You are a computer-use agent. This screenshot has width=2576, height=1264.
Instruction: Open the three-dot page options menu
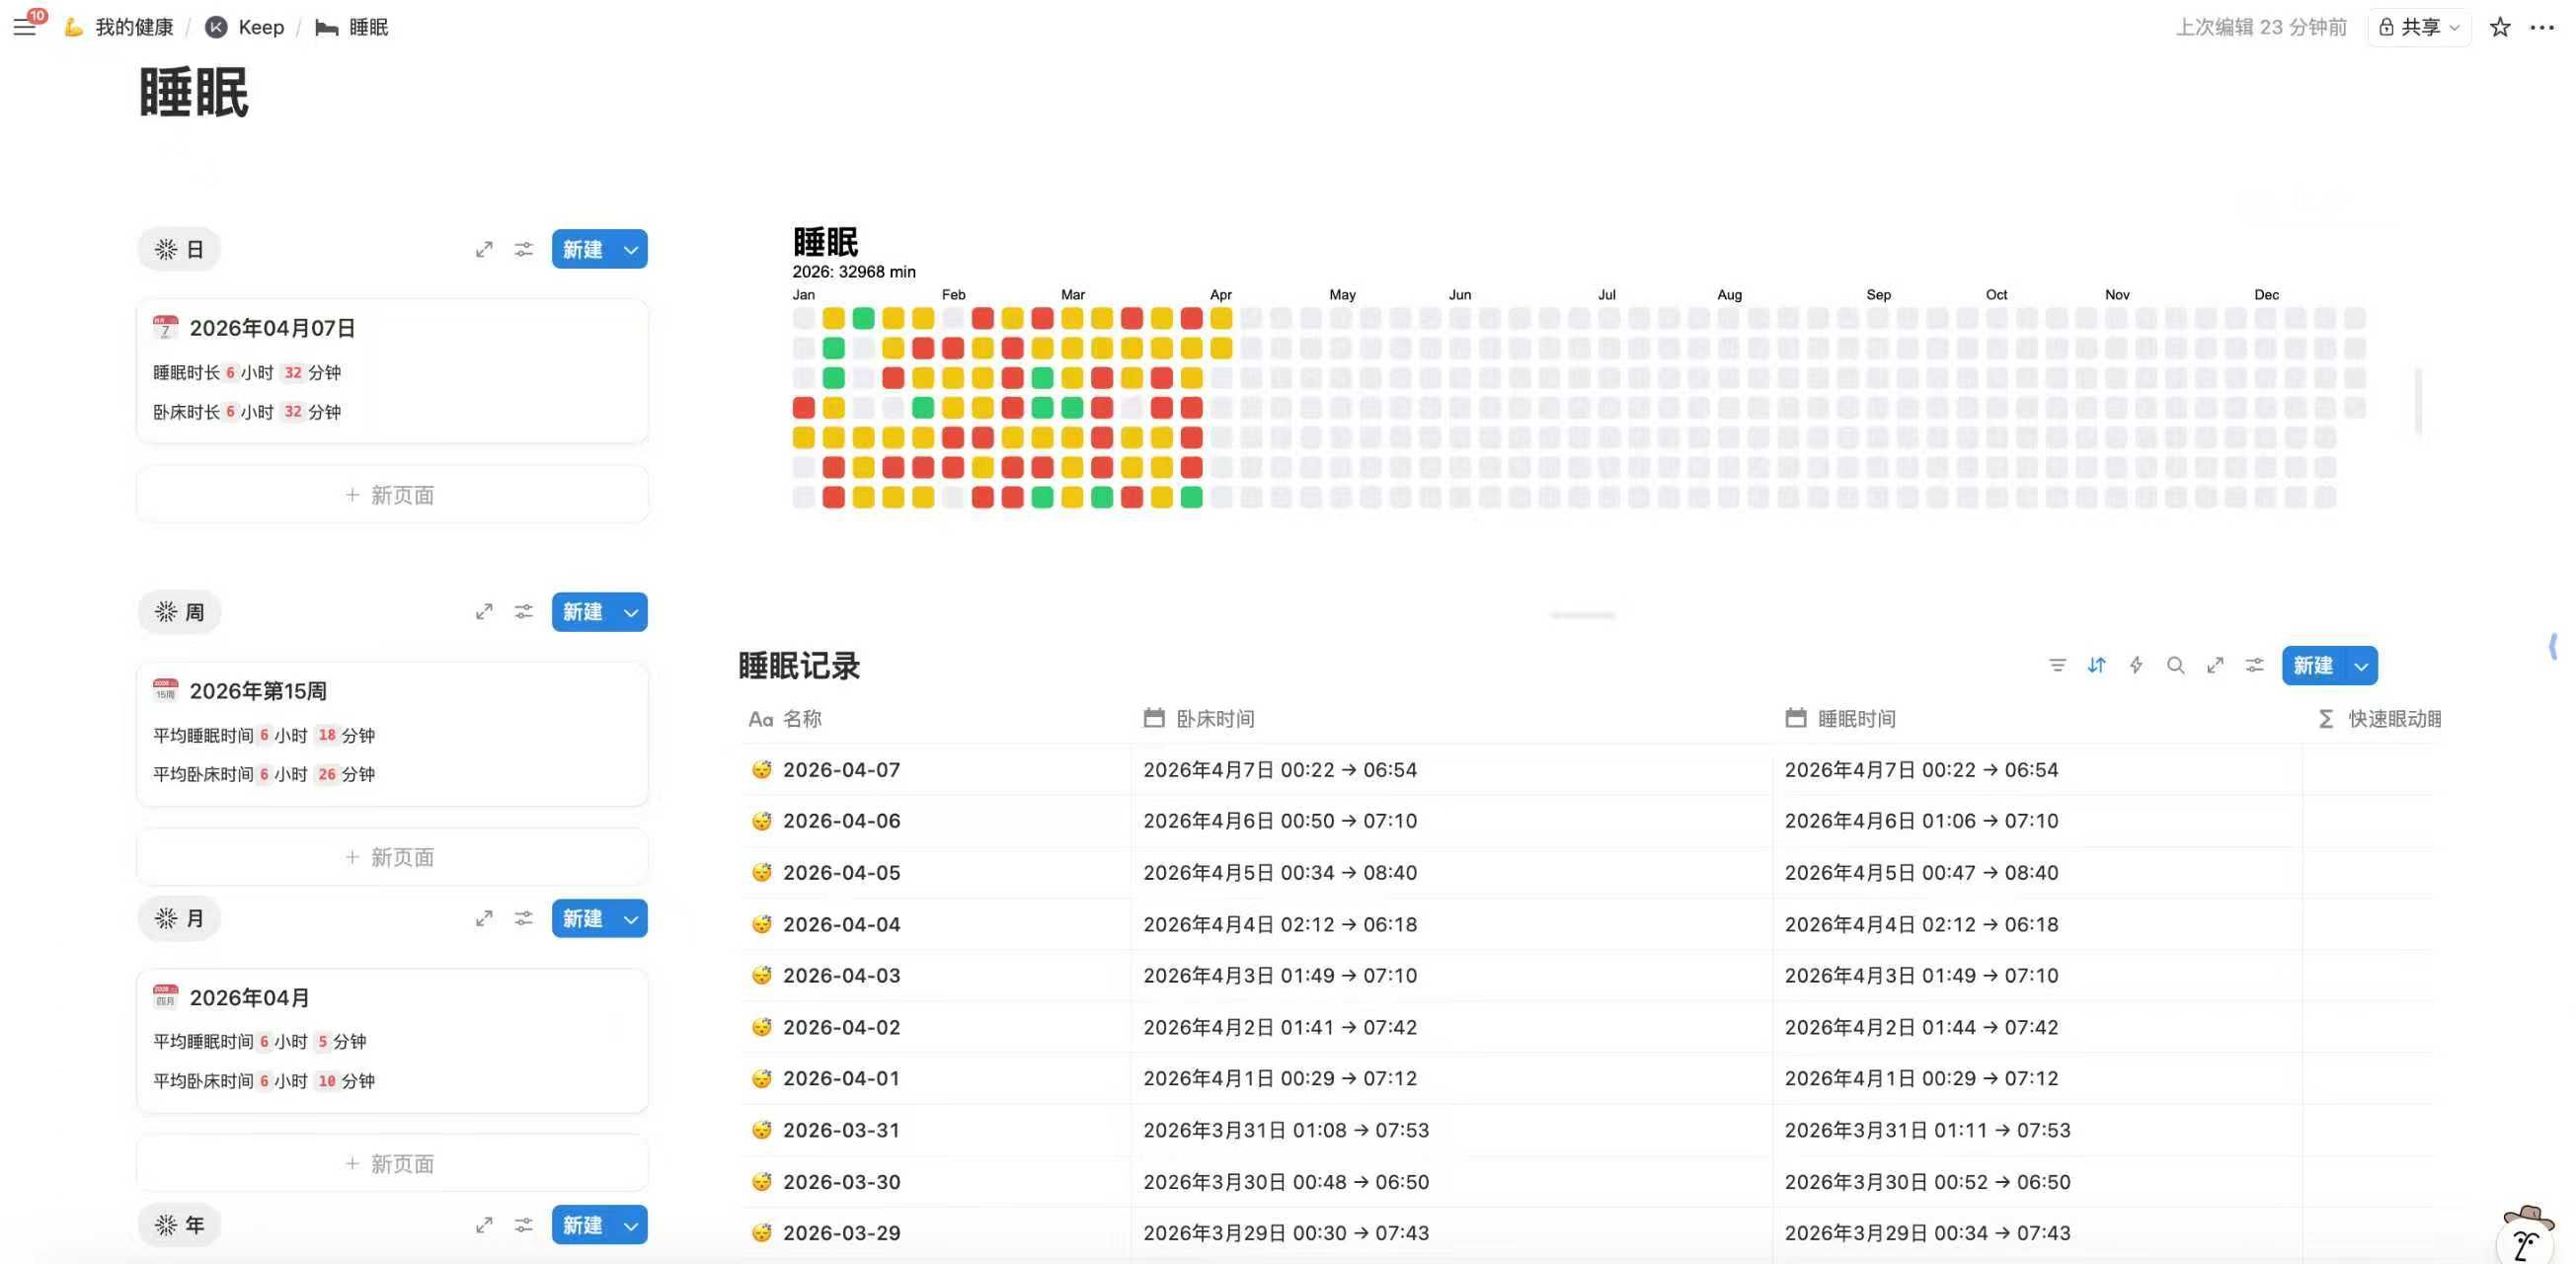pos(2541,27)
